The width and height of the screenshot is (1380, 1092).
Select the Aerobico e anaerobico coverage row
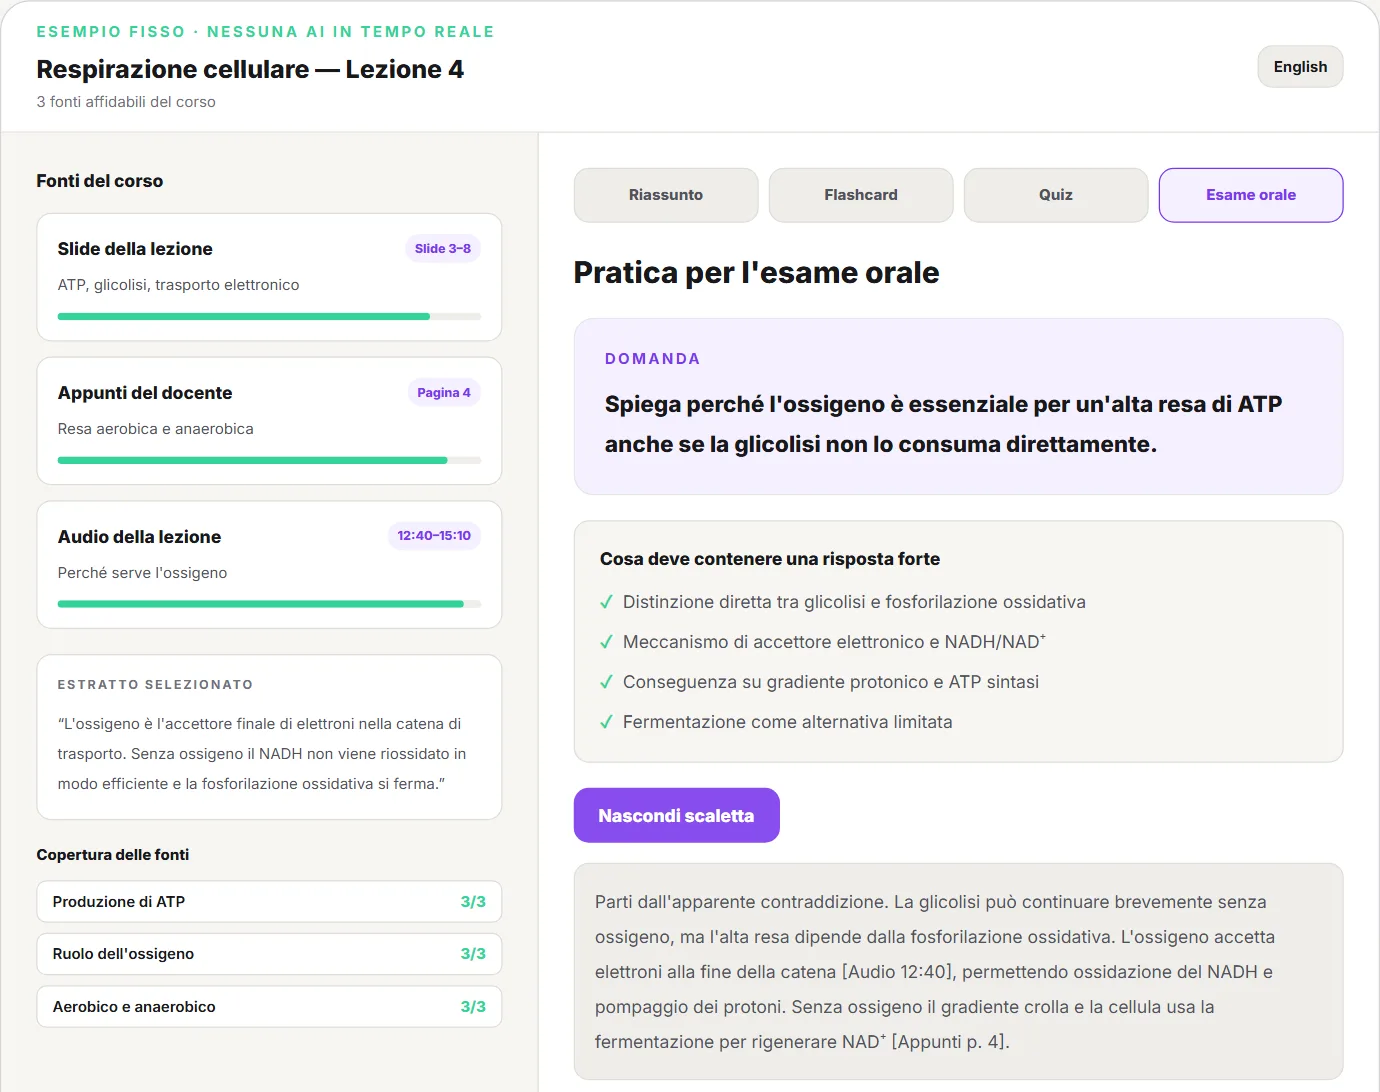tap(269, 1007)
